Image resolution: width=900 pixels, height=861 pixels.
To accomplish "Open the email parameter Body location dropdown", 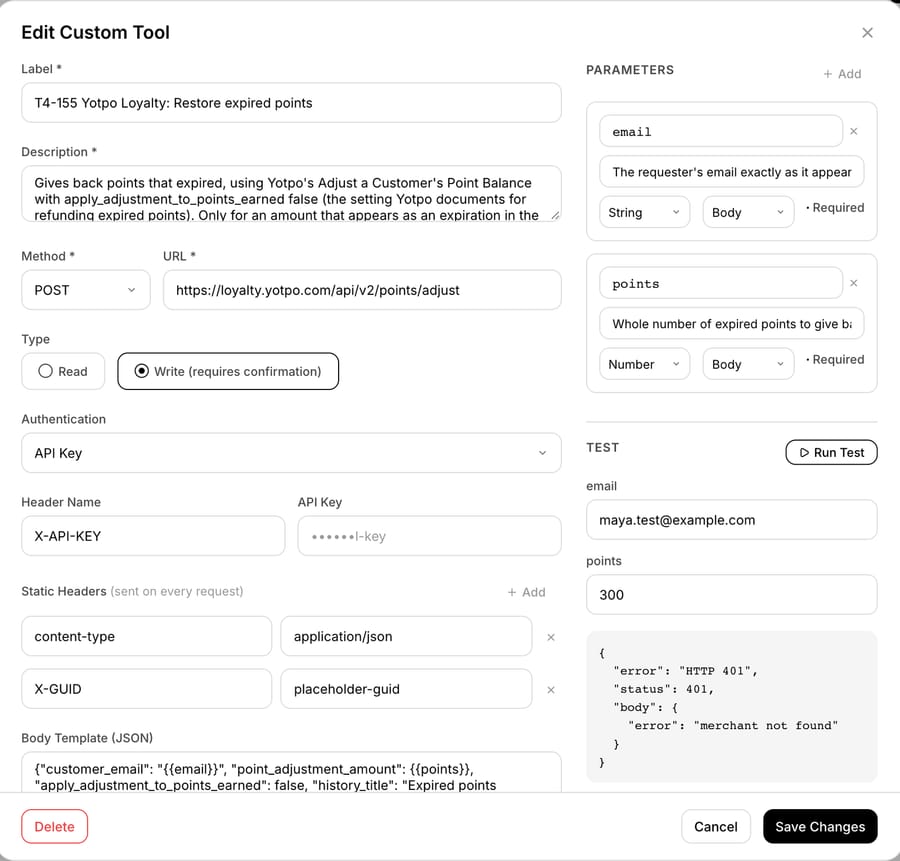I will tap(748, 212).
